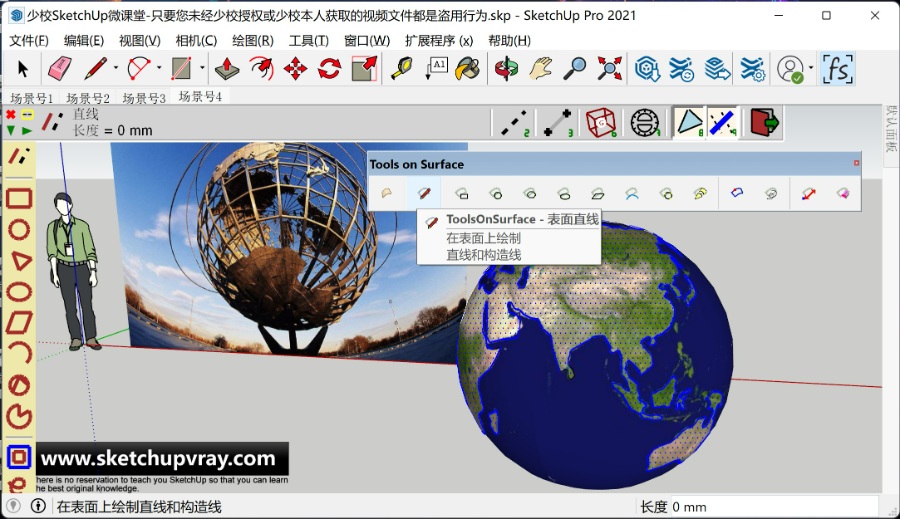Switch to scene tab 场景号3
Screen dimensions: 900x519
pos(144,98)
